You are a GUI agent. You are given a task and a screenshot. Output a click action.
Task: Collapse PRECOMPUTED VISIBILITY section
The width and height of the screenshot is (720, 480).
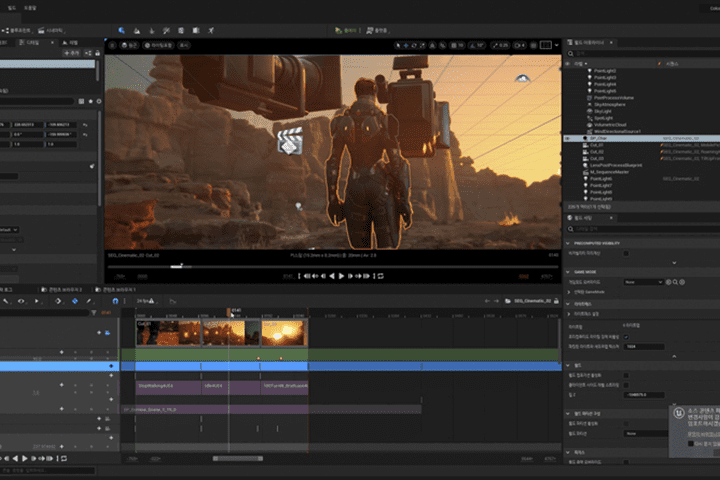coord(568,243)
